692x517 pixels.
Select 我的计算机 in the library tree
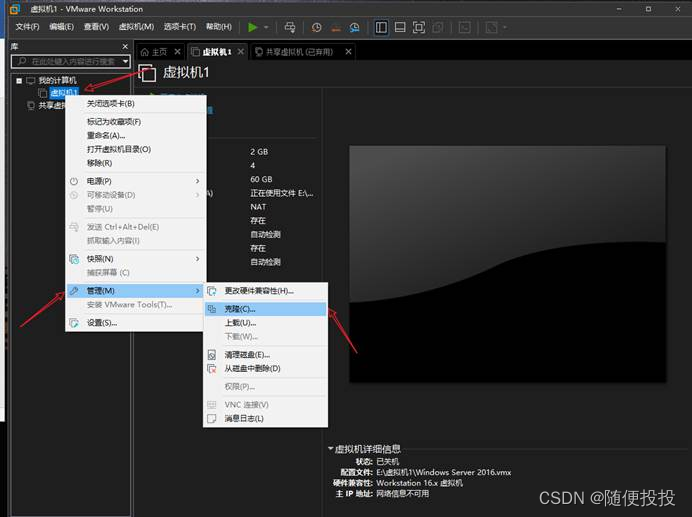coord(57,80)
